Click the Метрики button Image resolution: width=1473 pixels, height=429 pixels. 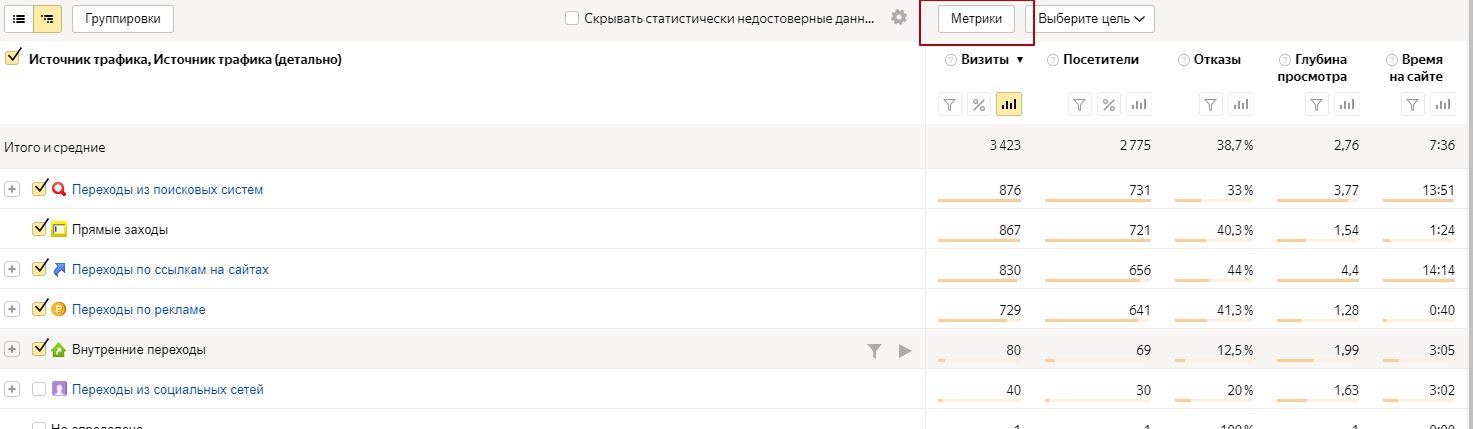pos(976,18)
